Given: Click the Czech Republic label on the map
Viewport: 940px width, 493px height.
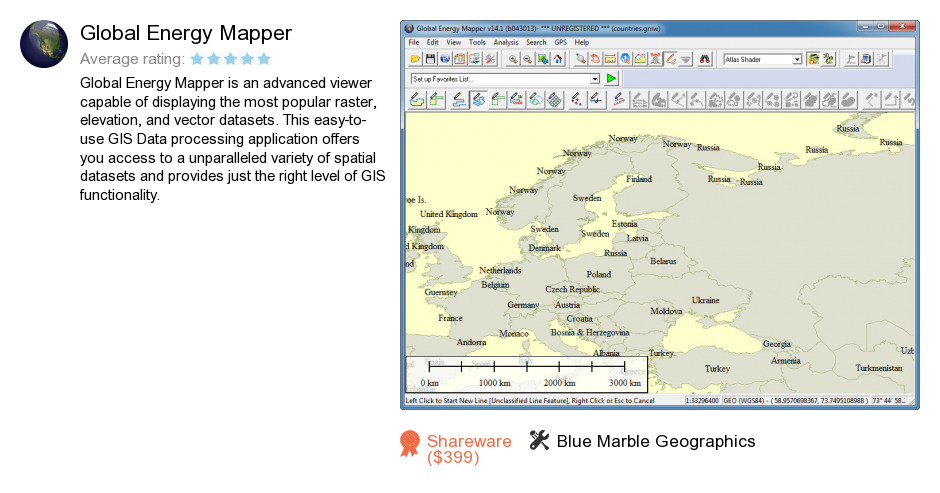Looking at the screenshot, I should click(x=572, y=289).
